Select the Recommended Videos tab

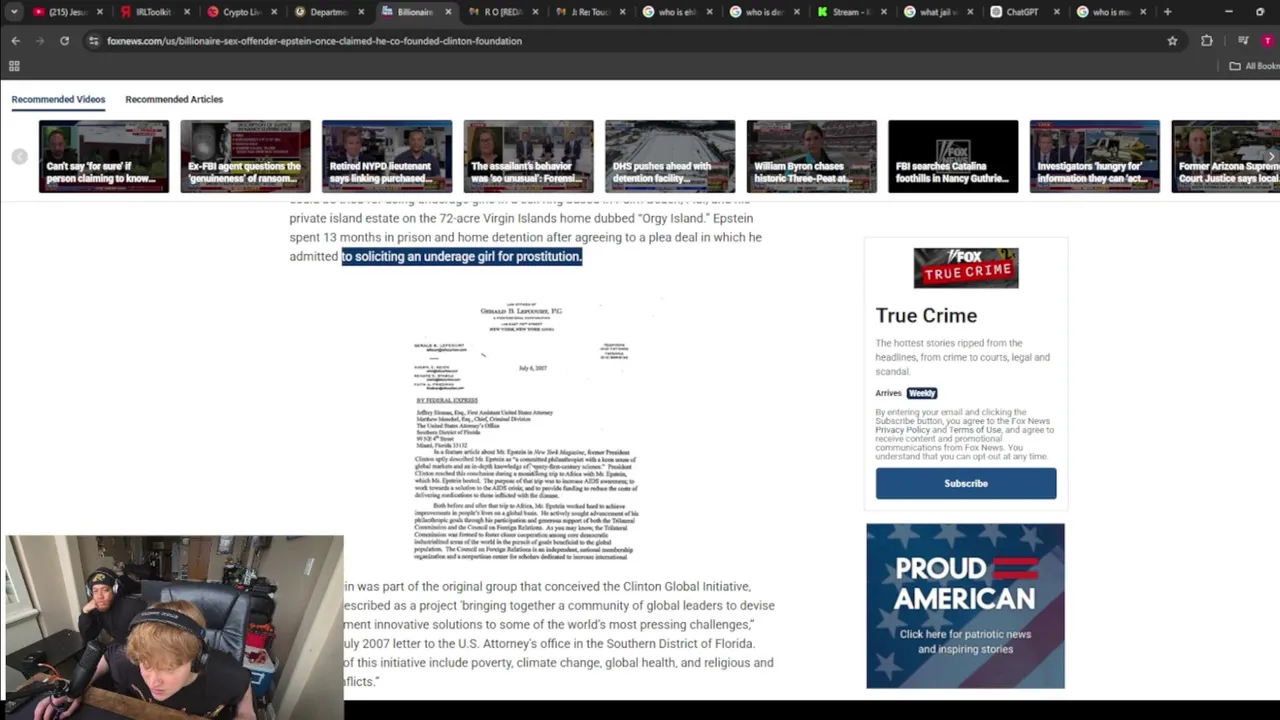(x=58, y=99)
